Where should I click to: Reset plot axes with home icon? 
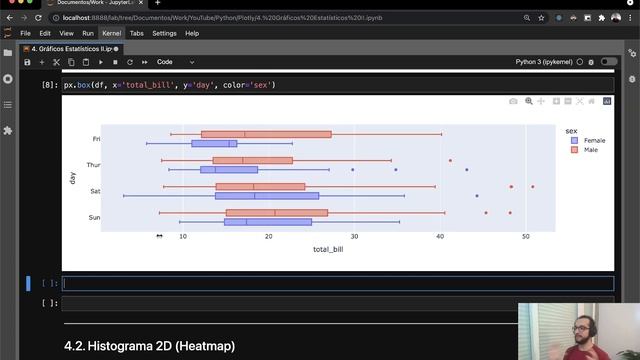[591, 101]
